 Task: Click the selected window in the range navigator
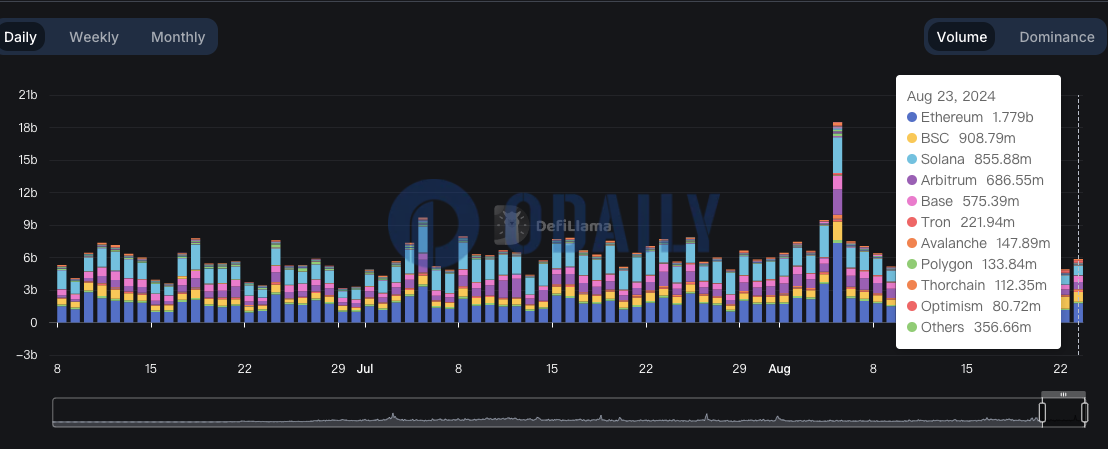point(1063,412)
